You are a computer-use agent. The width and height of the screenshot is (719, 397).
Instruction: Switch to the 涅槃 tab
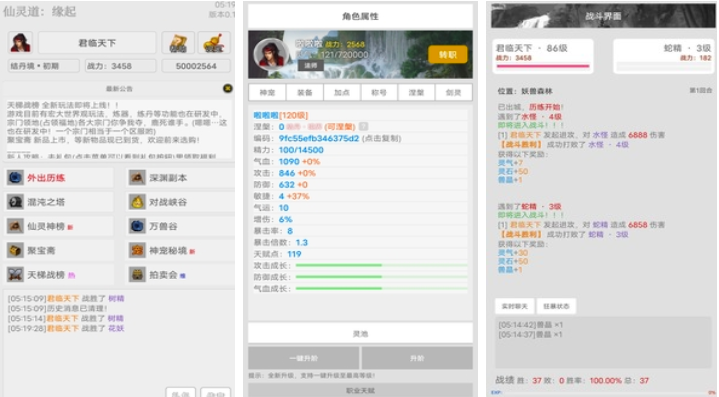tap(416, 93)
